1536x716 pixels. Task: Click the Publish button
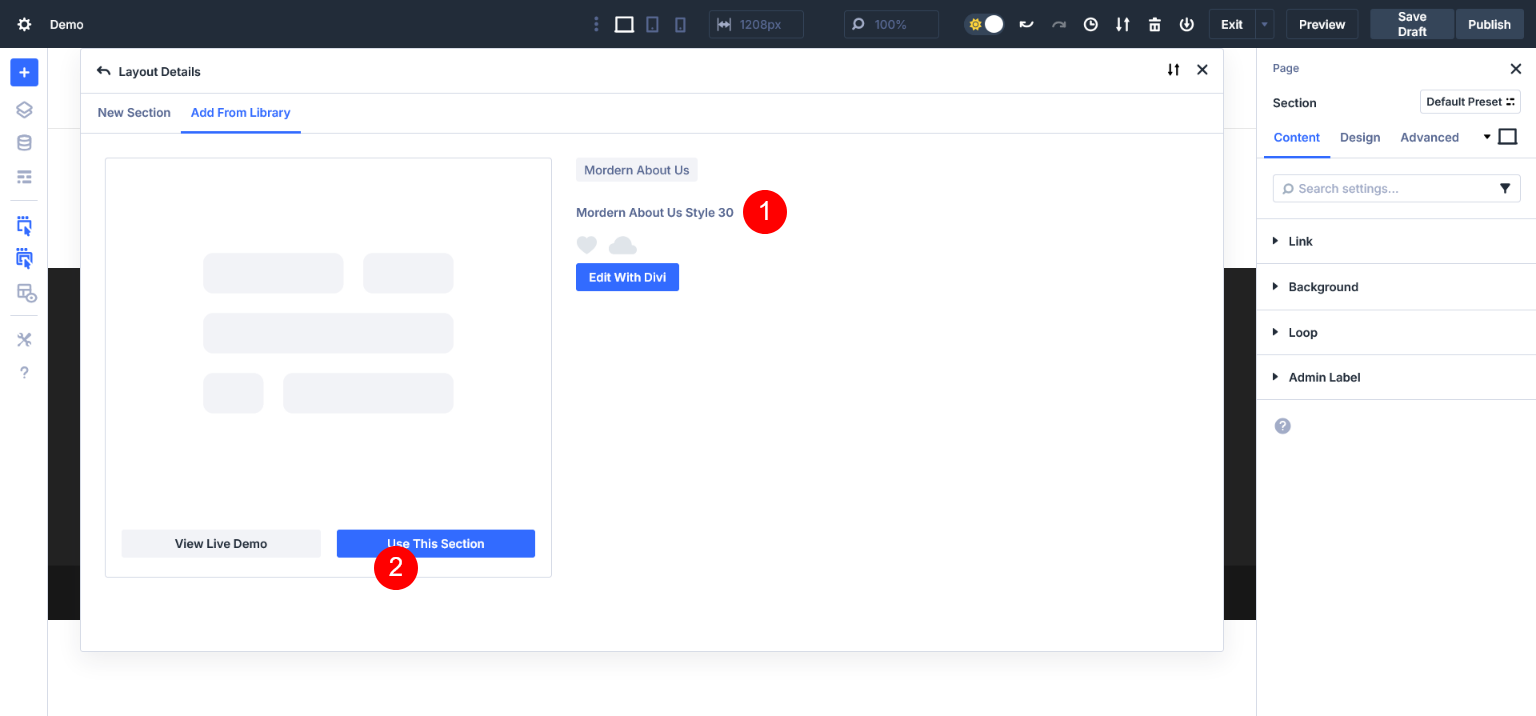click(1489, 24)
